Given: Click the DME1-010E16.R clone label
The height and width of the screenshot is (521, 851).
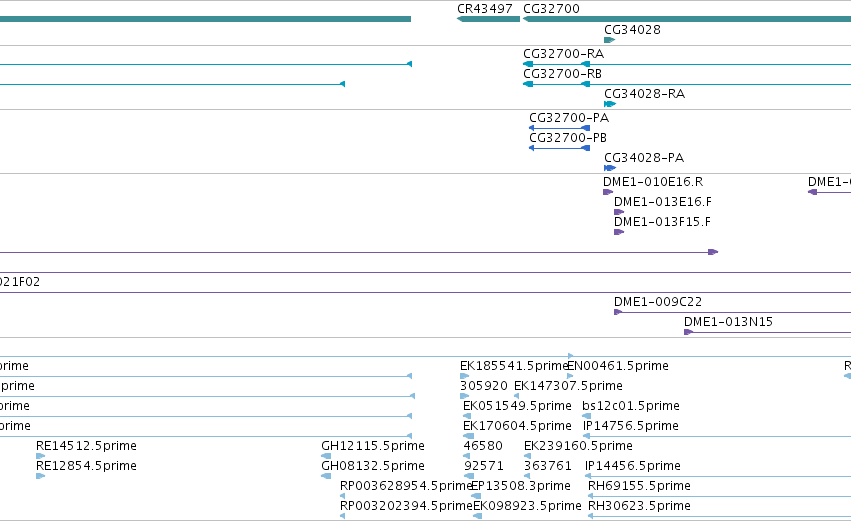Looking at the screenshot, I should click(x=653, y=182).
